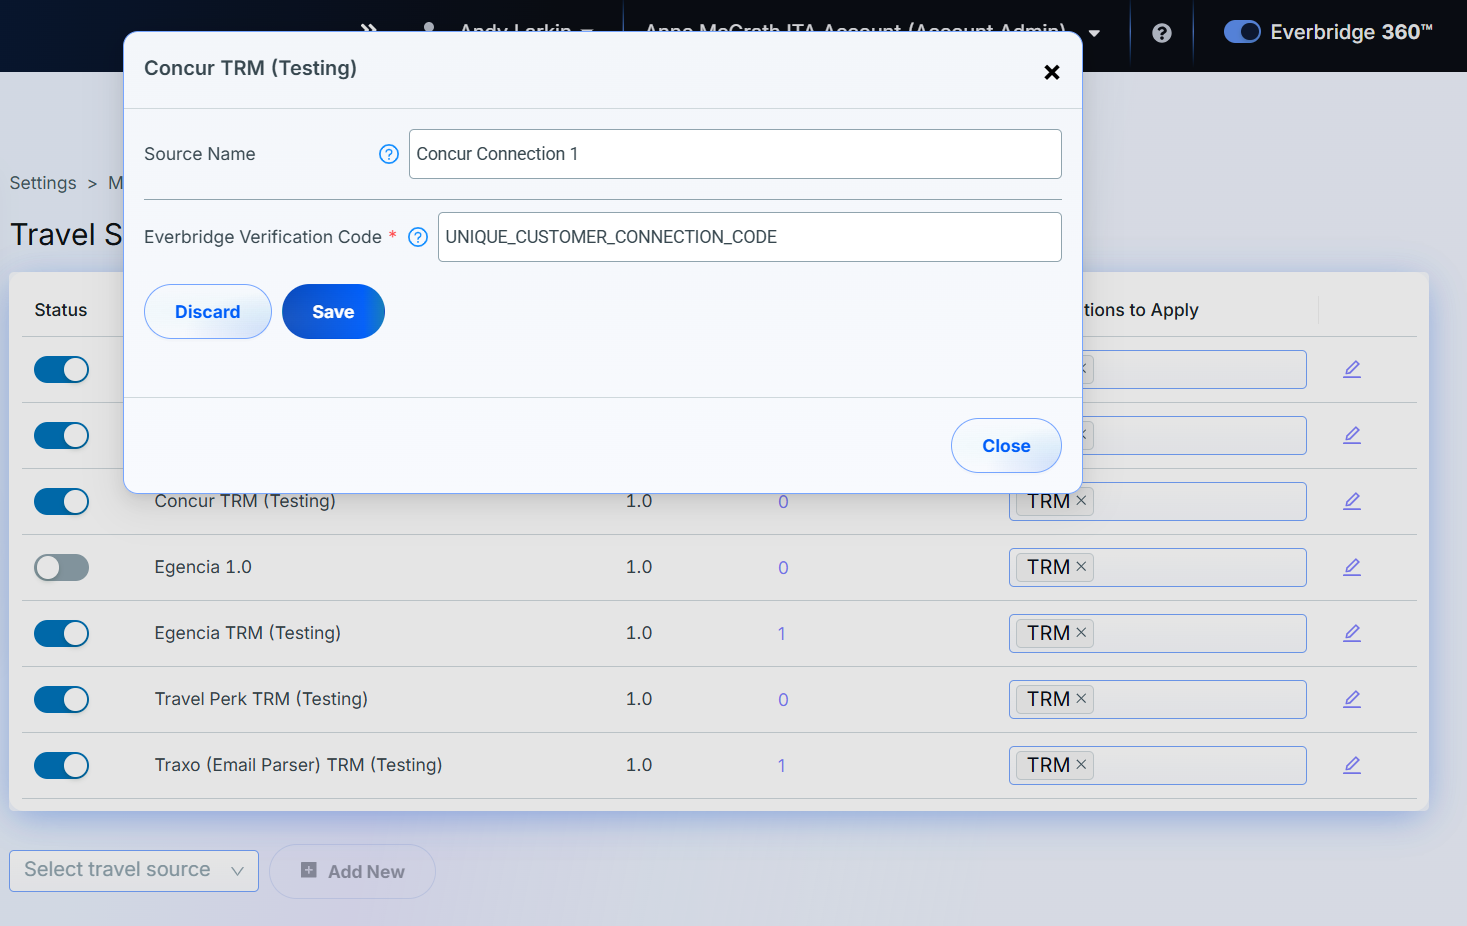Open Traxo row's applications to apply field
The width and height of the screenshot is (1467, 926).
click(x=1198, y=765)
